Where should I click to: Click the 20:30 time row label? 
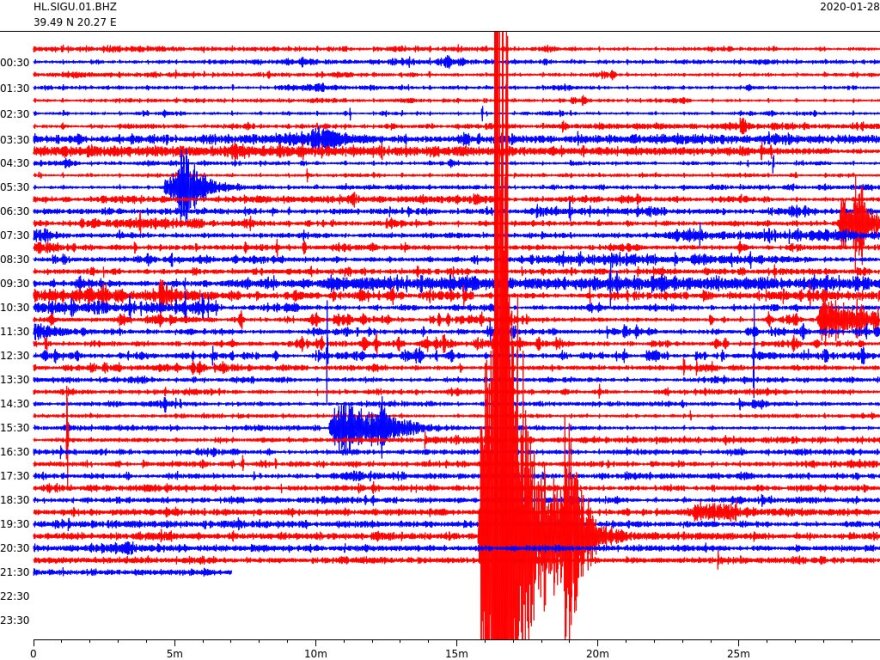[15, 548]
